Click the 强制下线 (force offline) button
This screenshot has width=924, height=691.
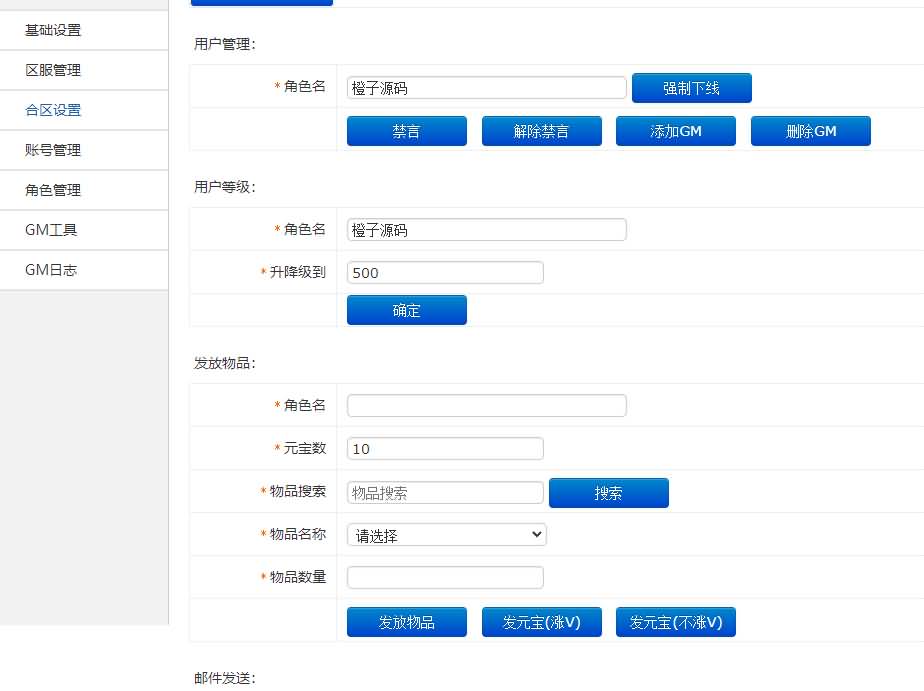tap(691, 87)
